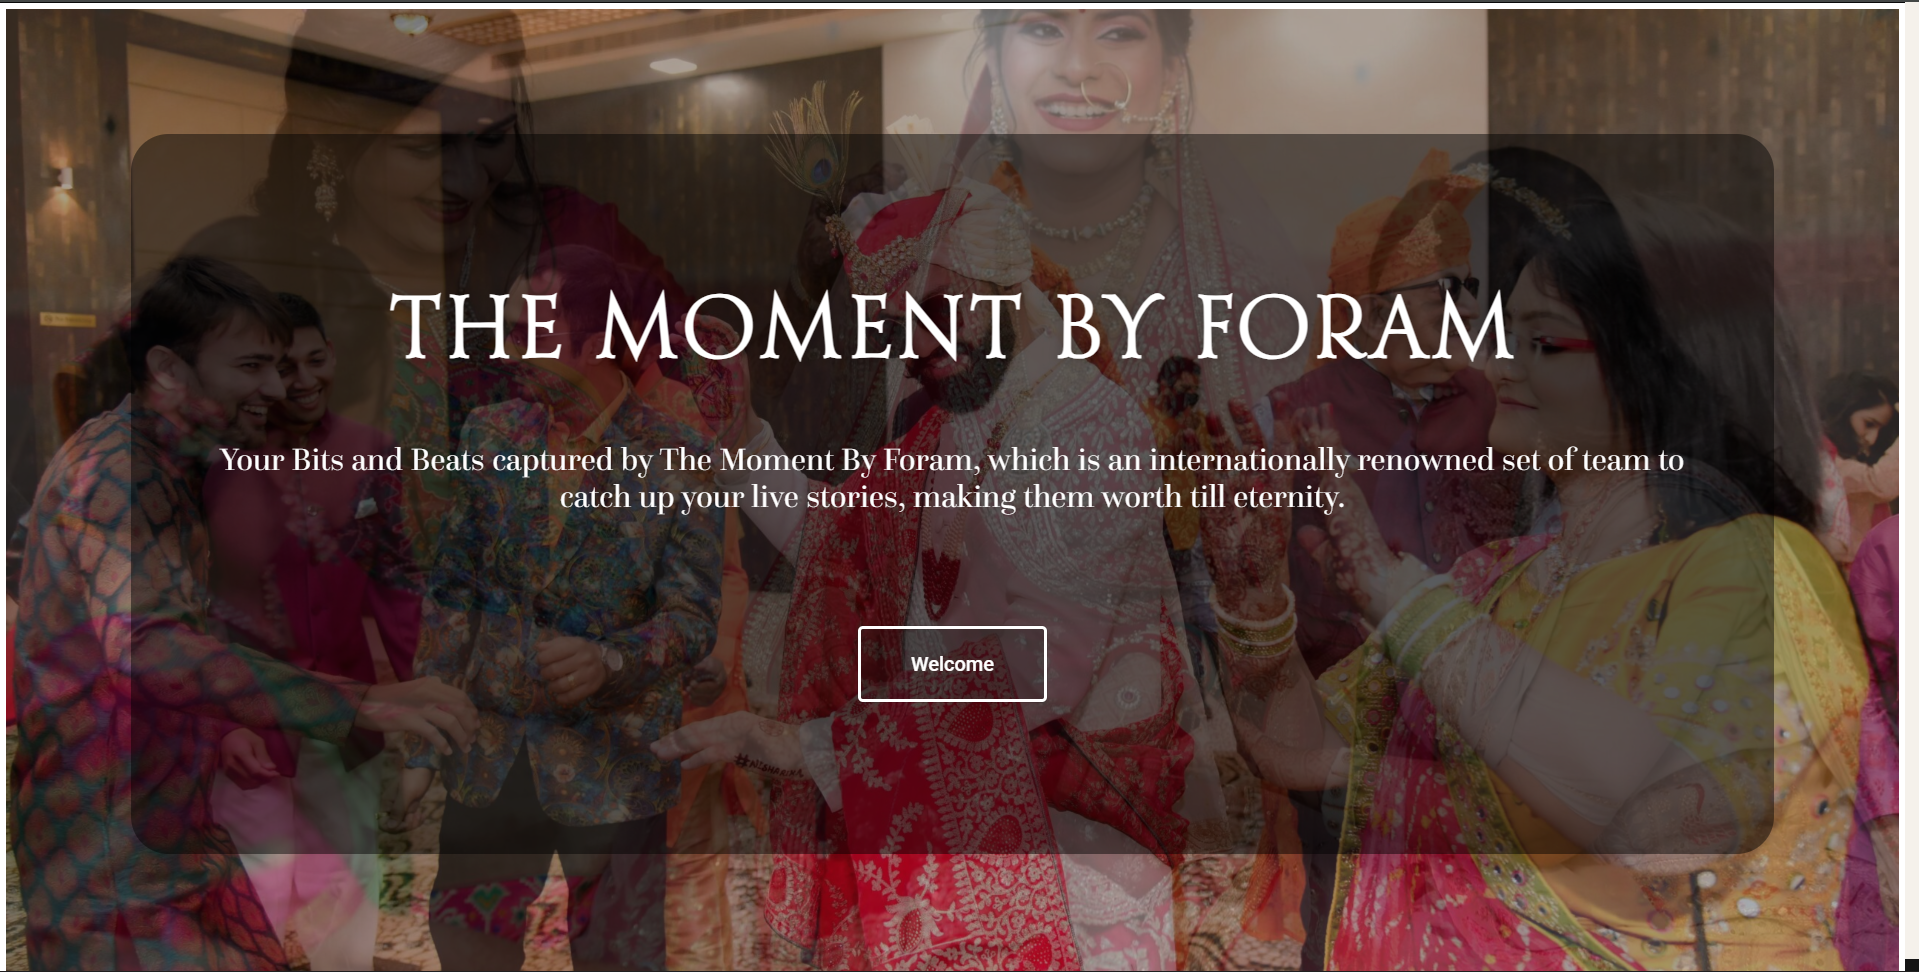Click the word MOMENT in the title
Image resolution: width=1919 pixels, height=972 pixels.
(x=809, y=327)
